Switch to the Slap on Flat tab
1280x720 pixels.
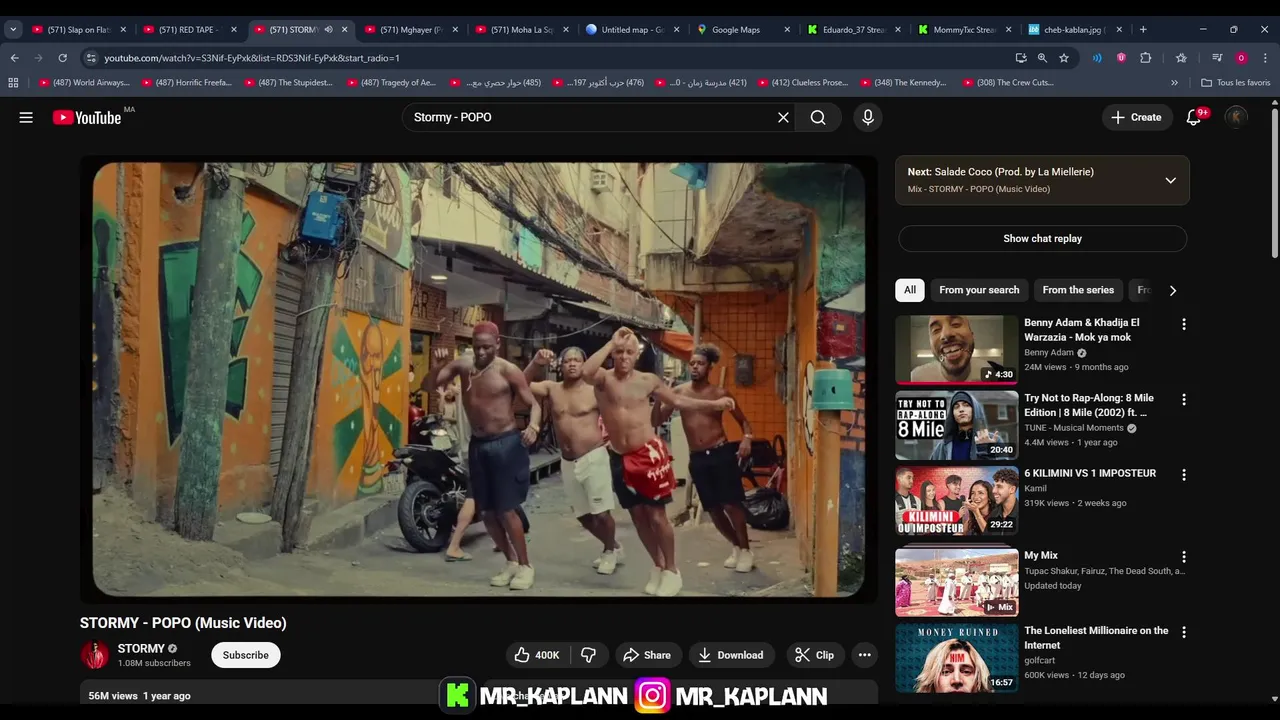click(x=79, y=30)
